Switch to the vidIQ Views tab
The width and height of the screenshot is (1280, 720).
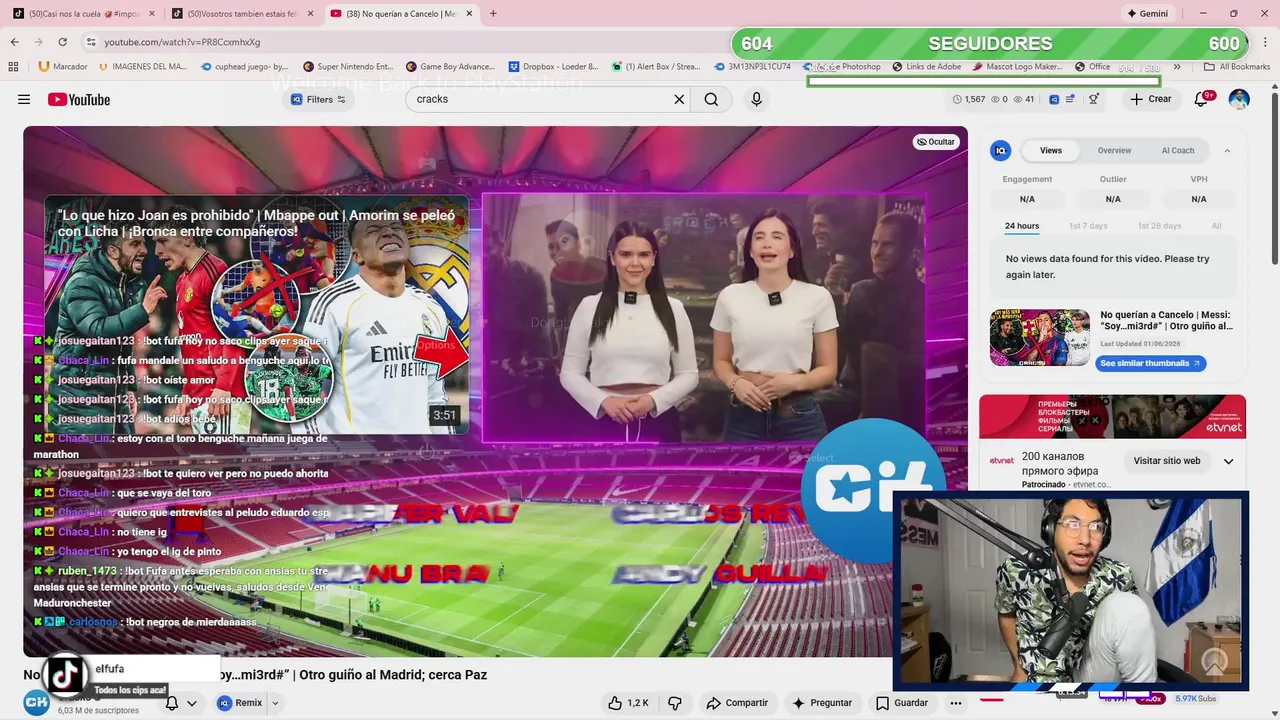point(1051,151)
